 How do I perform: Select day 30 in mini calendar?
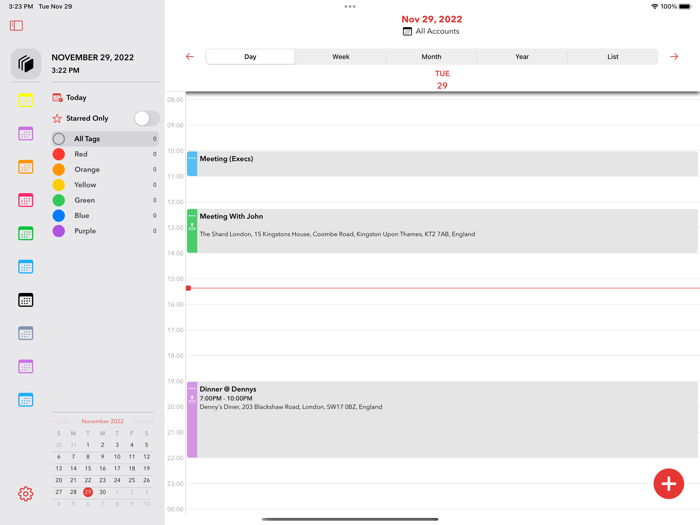click(103, 492)
